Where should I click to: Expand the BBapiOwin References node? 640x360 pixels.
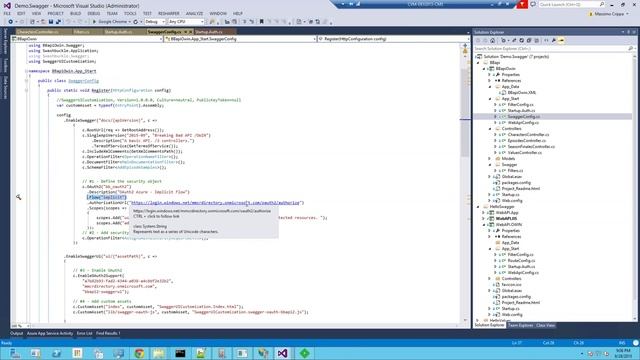[x=490, y=81]
